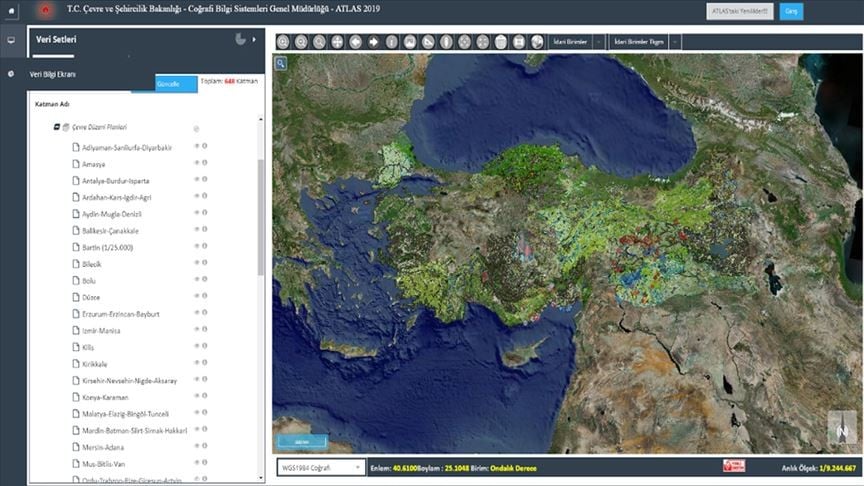This screenshot has height=486, width=864.
Task: Click the search magnifier on map corner
Action: point(282,63)
